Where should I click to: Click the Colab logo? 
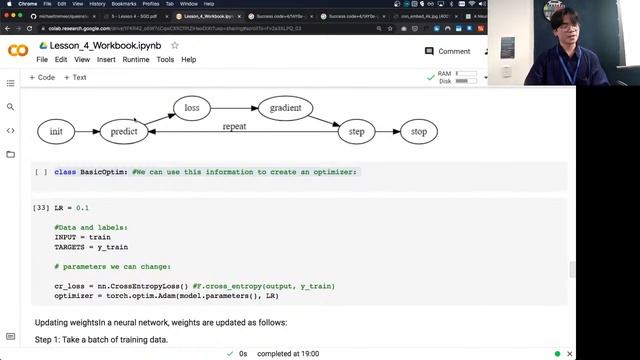[x=18, y=51]
